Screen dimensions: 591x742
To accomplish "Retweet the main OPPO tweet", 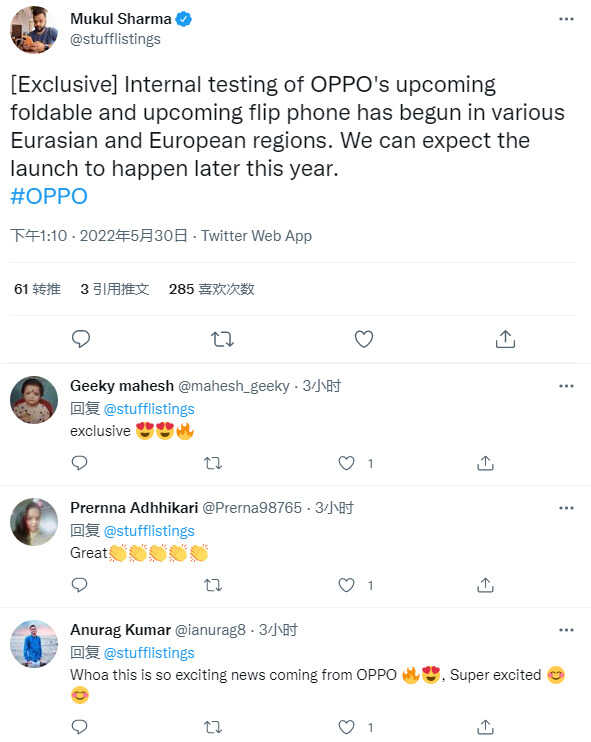I will pyautogui.click(x=222, y=339).
